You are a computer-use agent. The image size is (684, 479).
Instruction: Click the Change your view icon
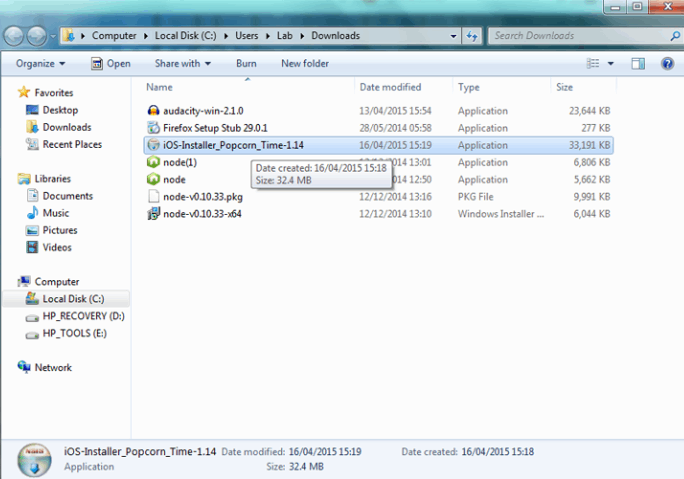(x=593, y=64)
